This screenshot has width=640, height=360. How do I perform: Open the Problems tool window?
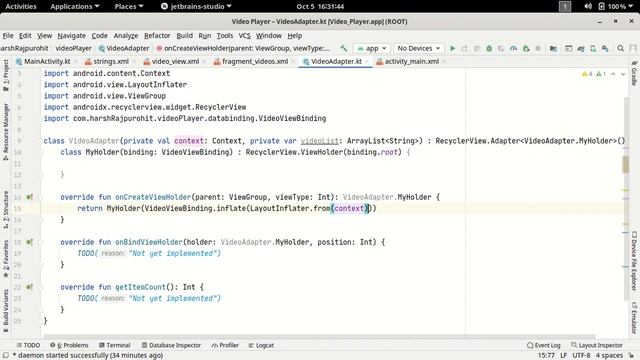point(69,345)
